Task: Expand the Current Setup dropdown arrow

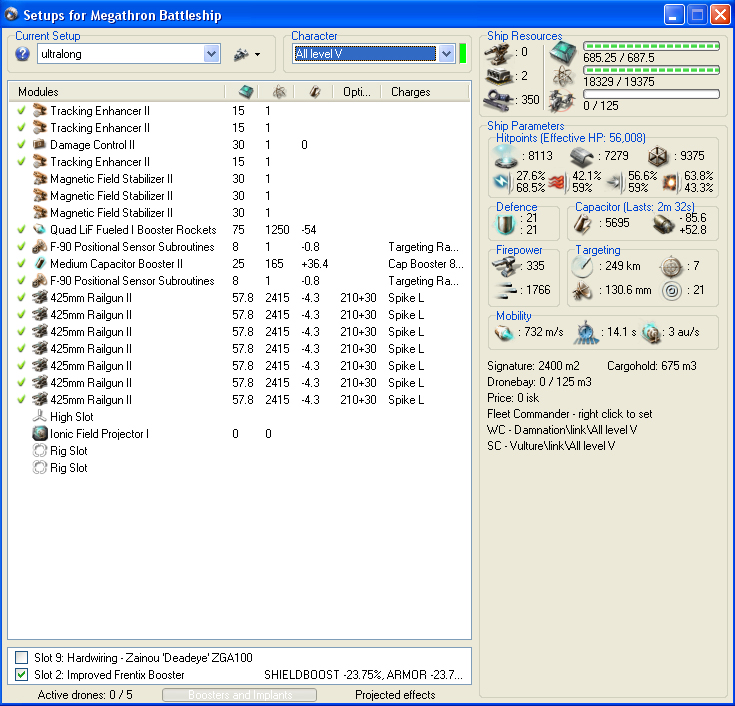Action: coord(211,54)
